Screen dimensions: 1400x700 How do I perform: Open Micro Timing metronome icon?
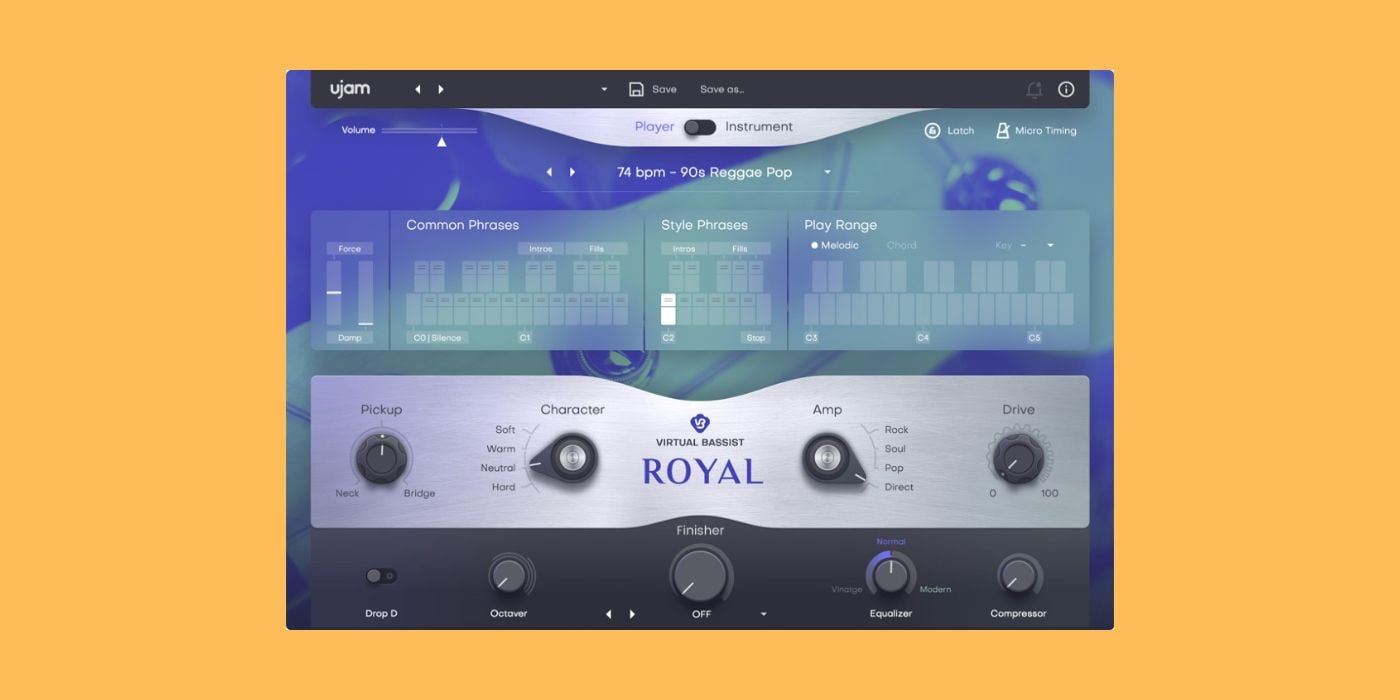[1002, 131]
